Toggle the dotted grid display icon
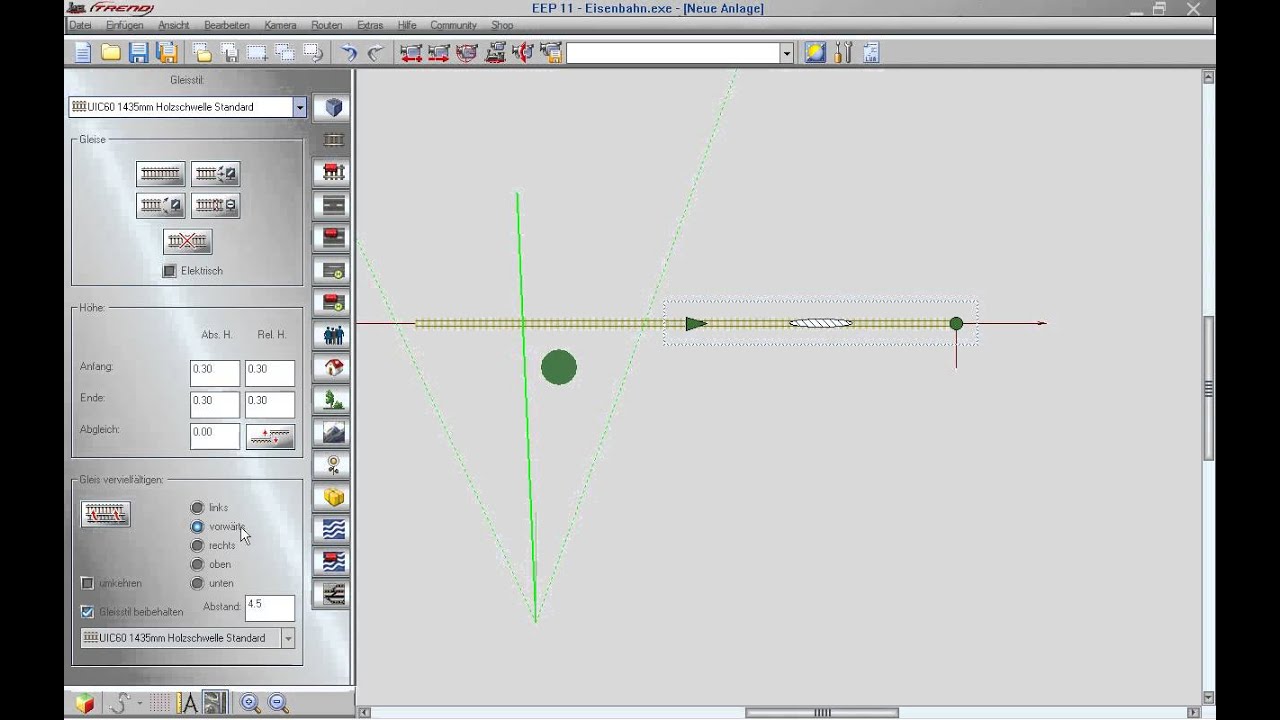 [159, 703]
